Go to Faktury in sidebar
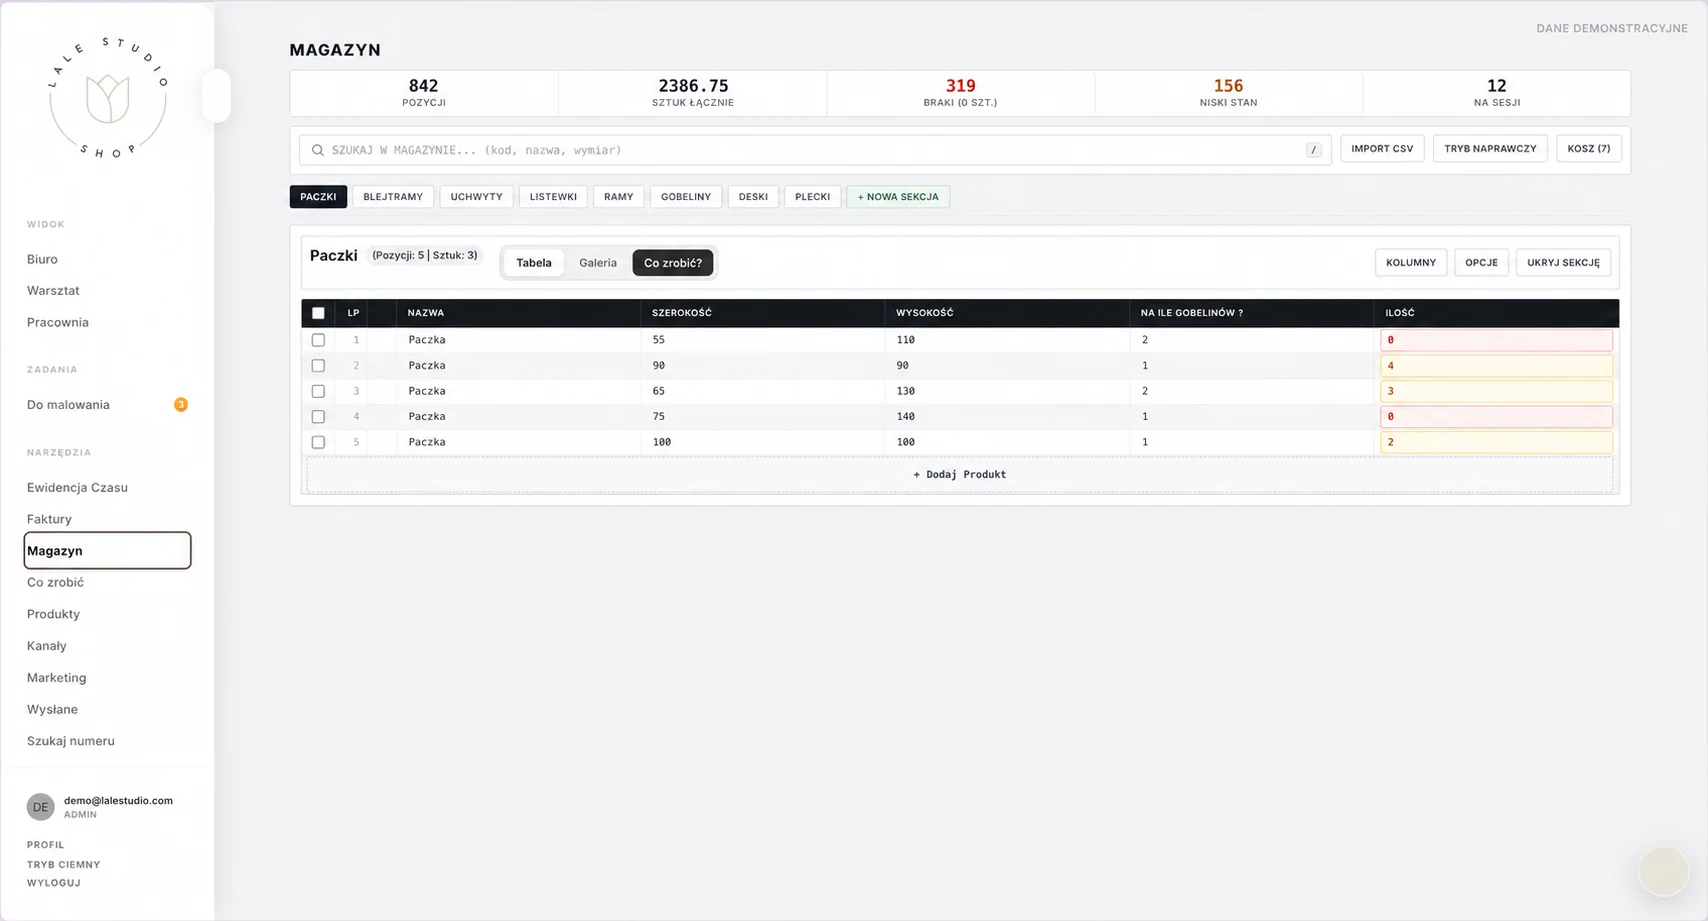This screenshot has height=921, width=1708. coord(49,519)
